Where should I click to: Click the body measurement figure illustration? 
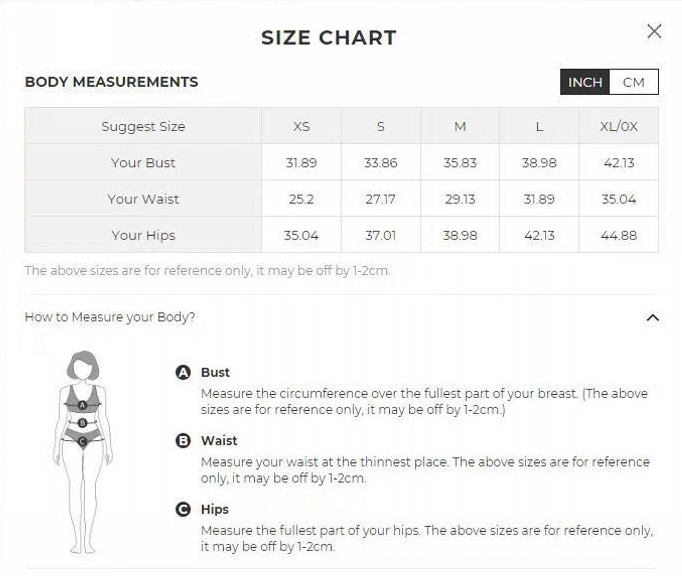[83, 450]
